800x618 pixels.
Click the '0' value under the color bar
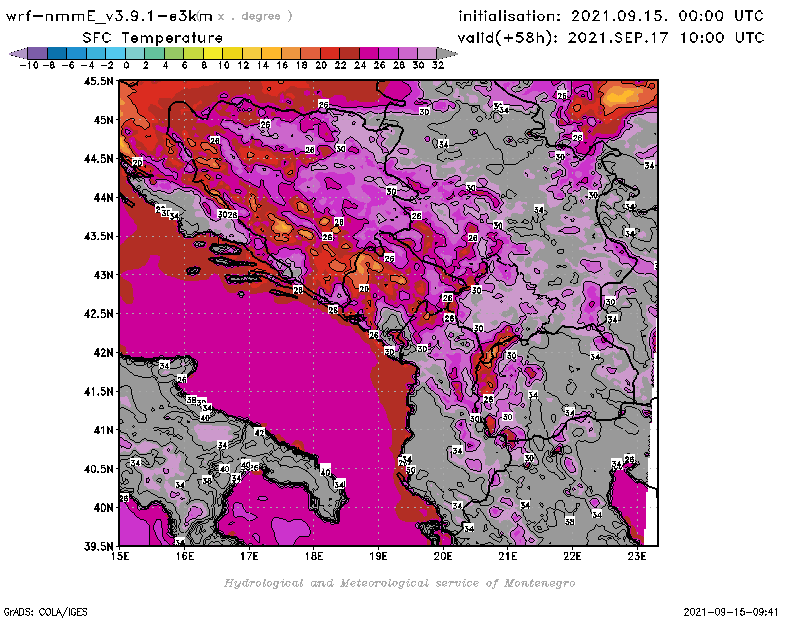tap(127, 65)
